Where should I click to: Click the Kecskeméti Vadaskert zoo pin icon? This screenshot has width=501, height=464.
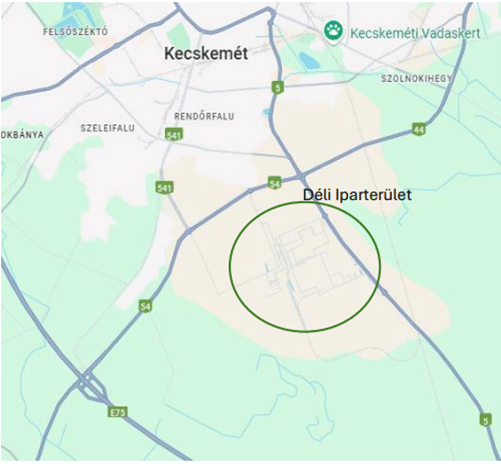[x=333, y=32]
